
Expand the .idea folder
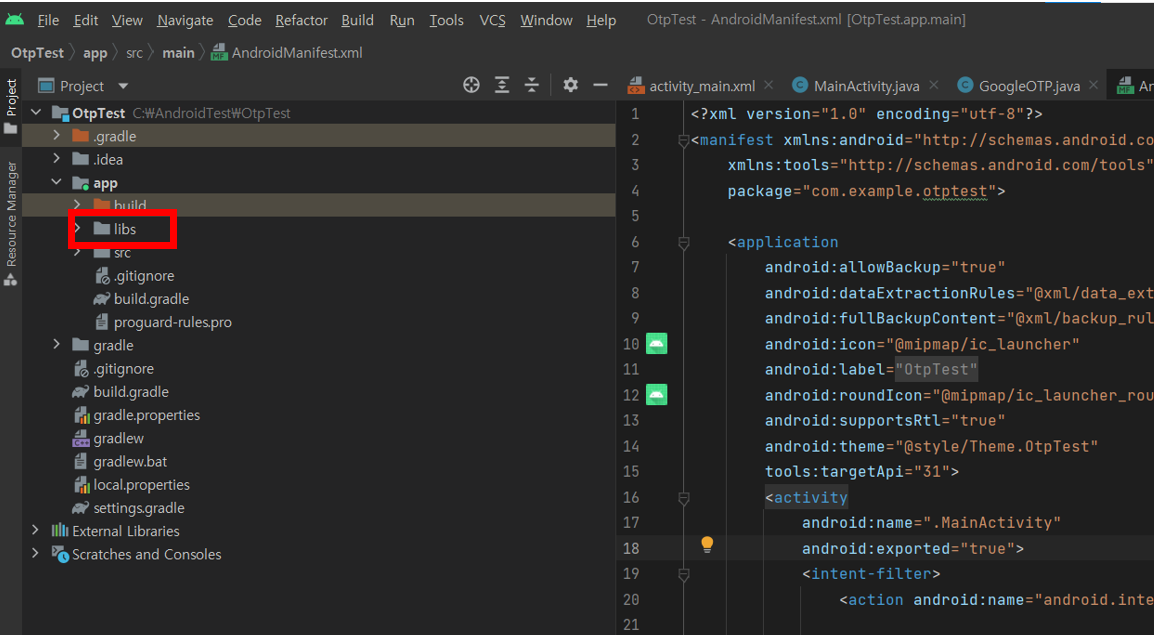57,159
